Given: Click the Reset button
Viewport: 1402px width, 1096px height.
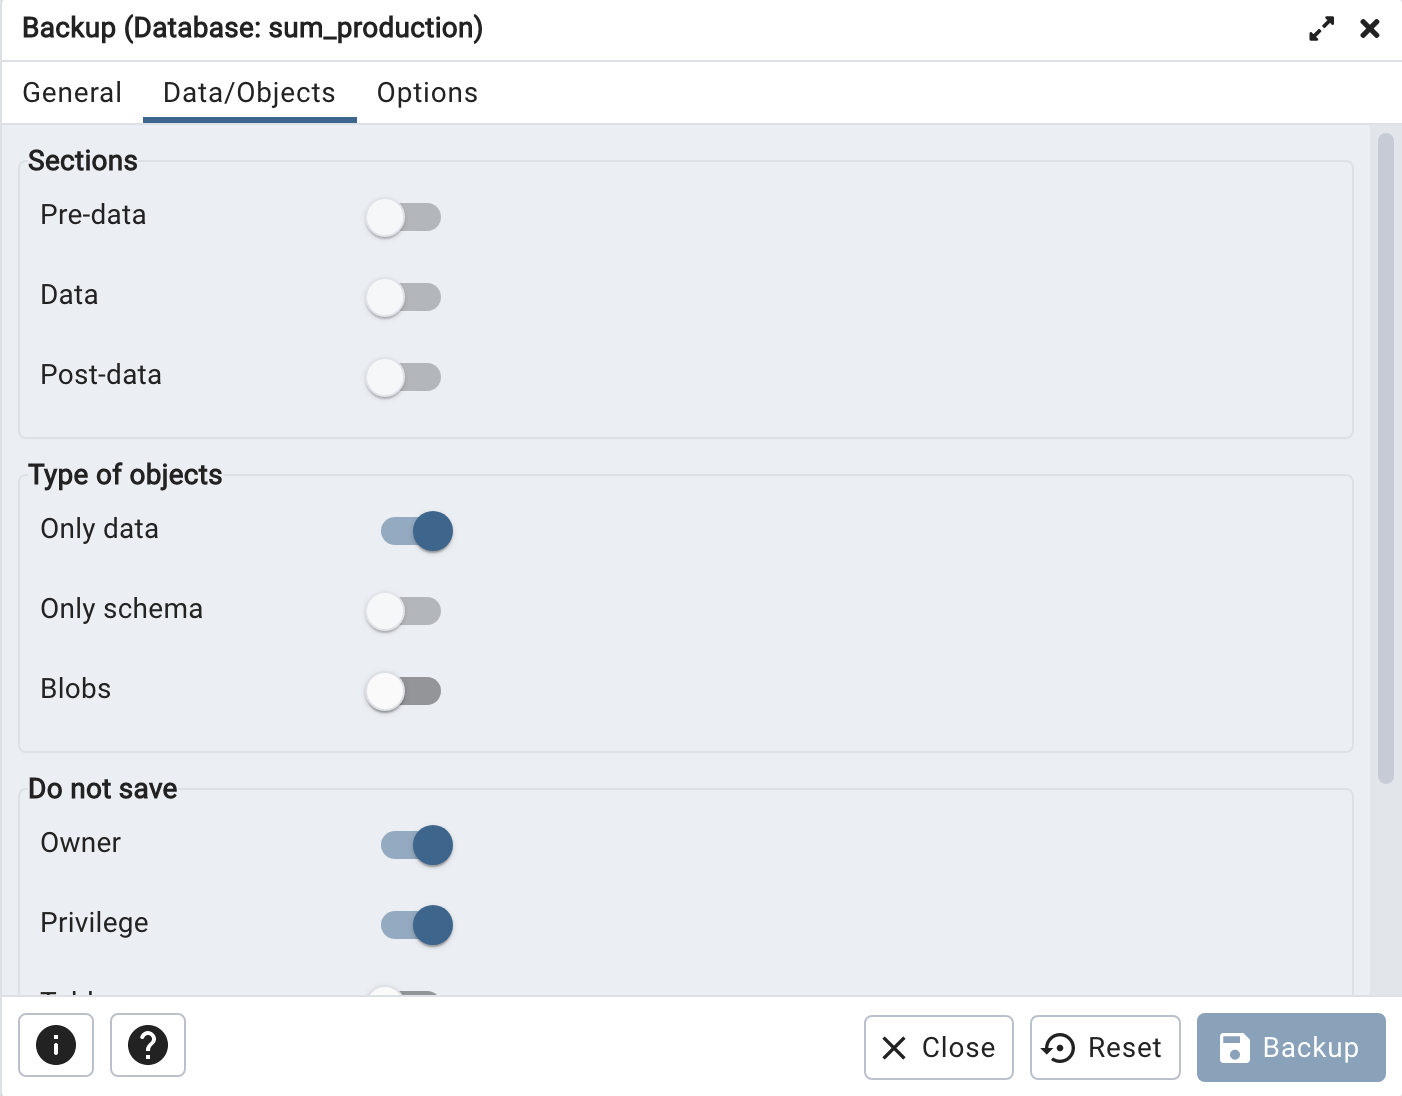Looking at the screenshot, I should [1105, 1047].
